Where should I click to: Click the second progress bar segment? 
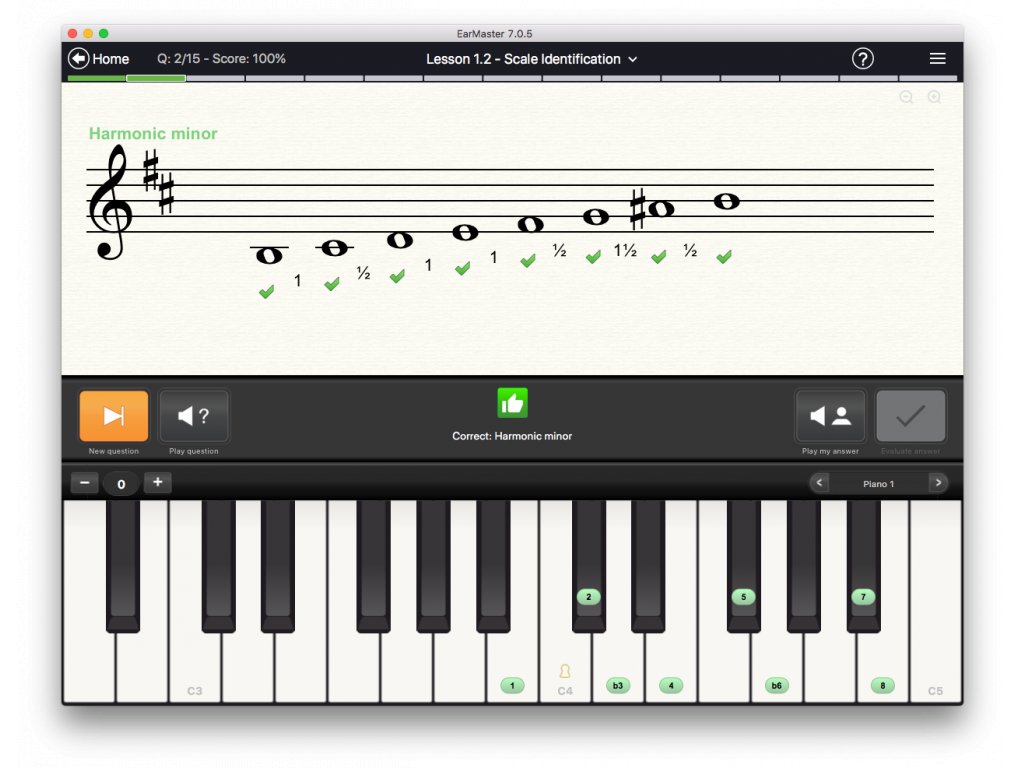pyautogui.click(x=156, y=78)
